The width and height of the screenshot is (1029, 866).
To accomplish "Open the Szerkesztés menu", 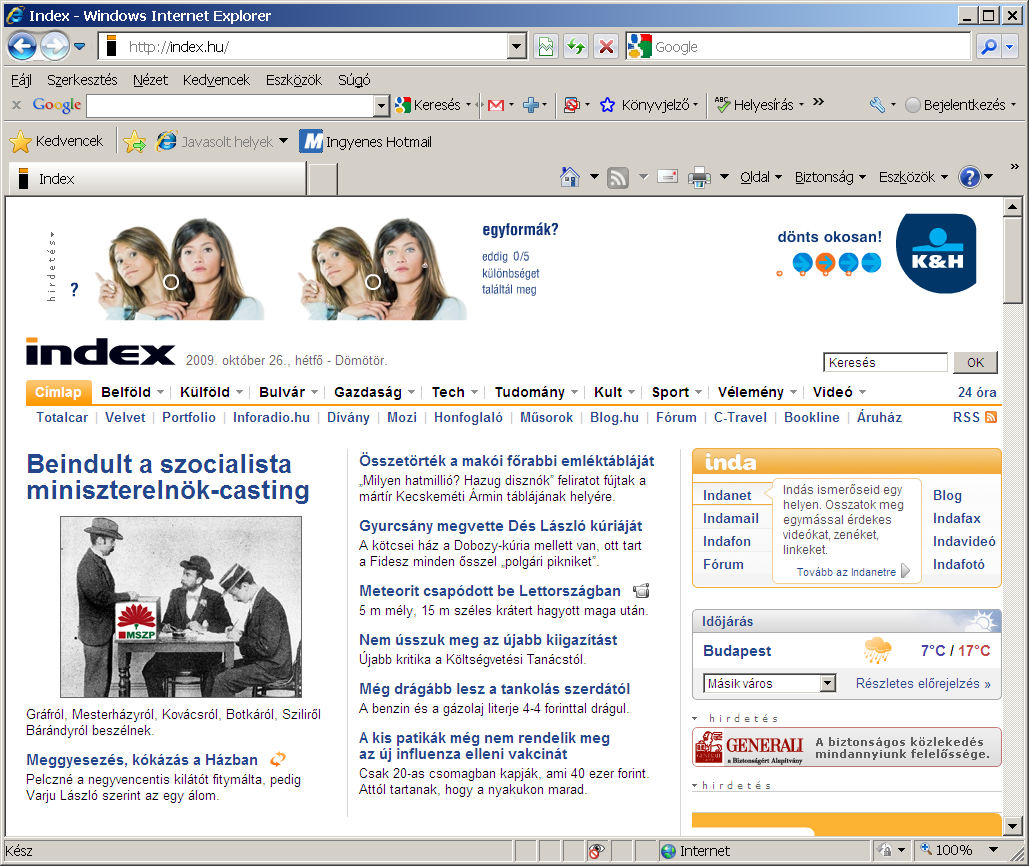I will click(x=82, y=80).
